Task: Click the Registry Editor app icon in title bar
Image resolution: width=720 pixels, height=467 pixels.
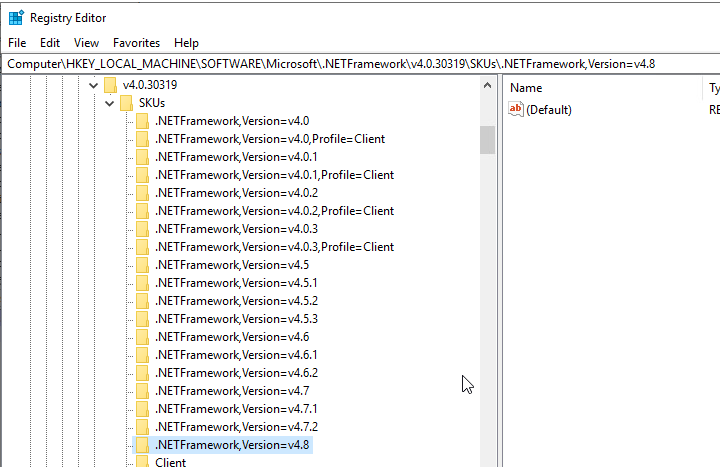Action: (15, 17)
